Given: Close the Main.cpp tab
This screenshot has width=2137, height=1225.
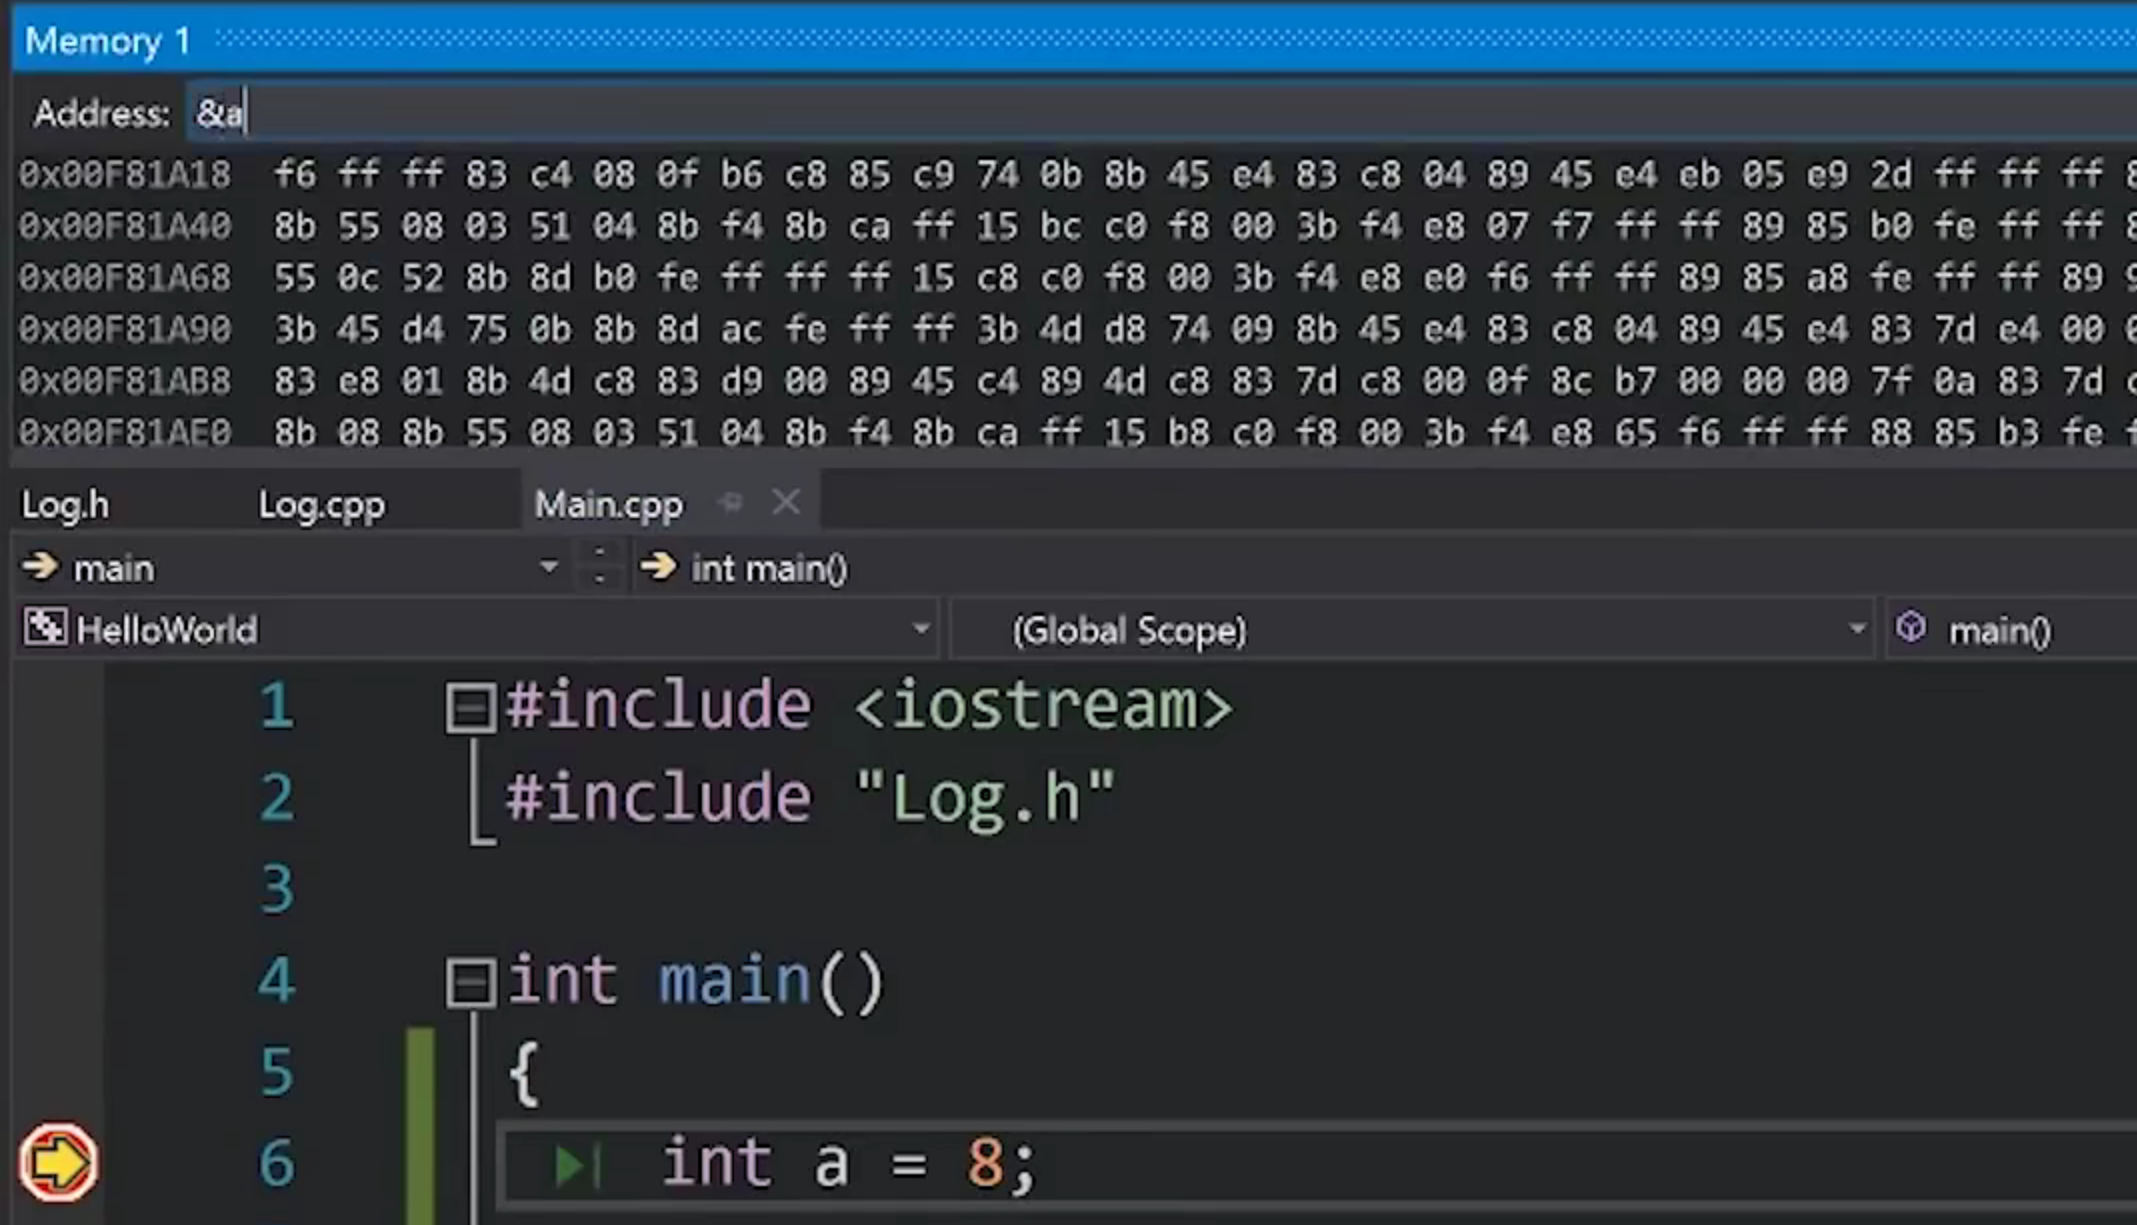Looking at the screenshot, I should [786, 502].
